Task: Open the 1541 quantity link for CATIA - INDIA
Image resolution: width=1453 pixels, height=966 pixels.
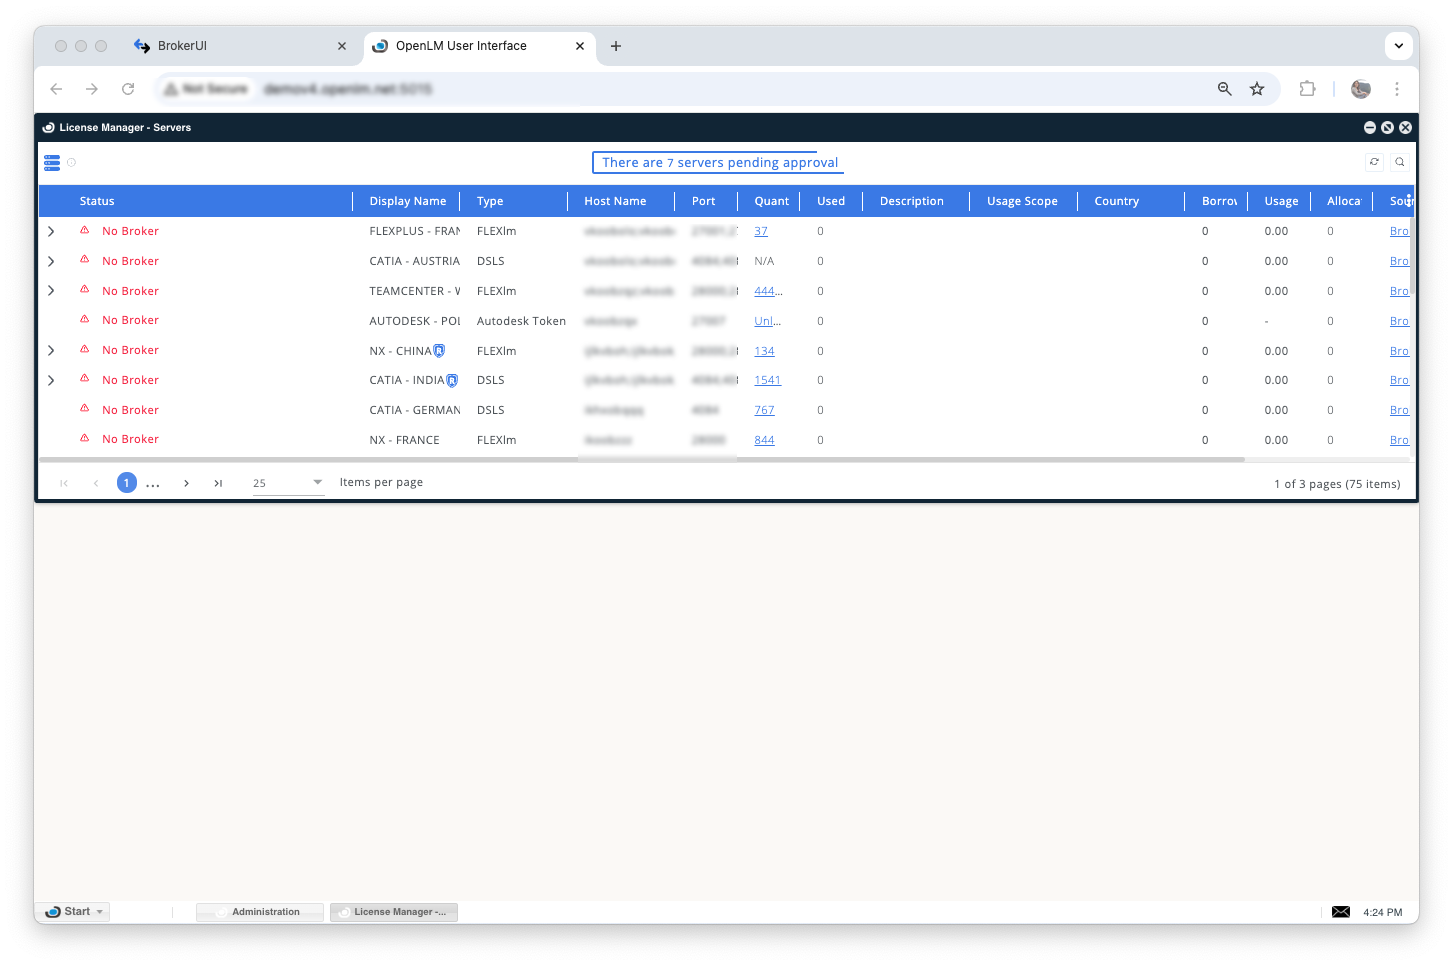Action: pos(767,381)
